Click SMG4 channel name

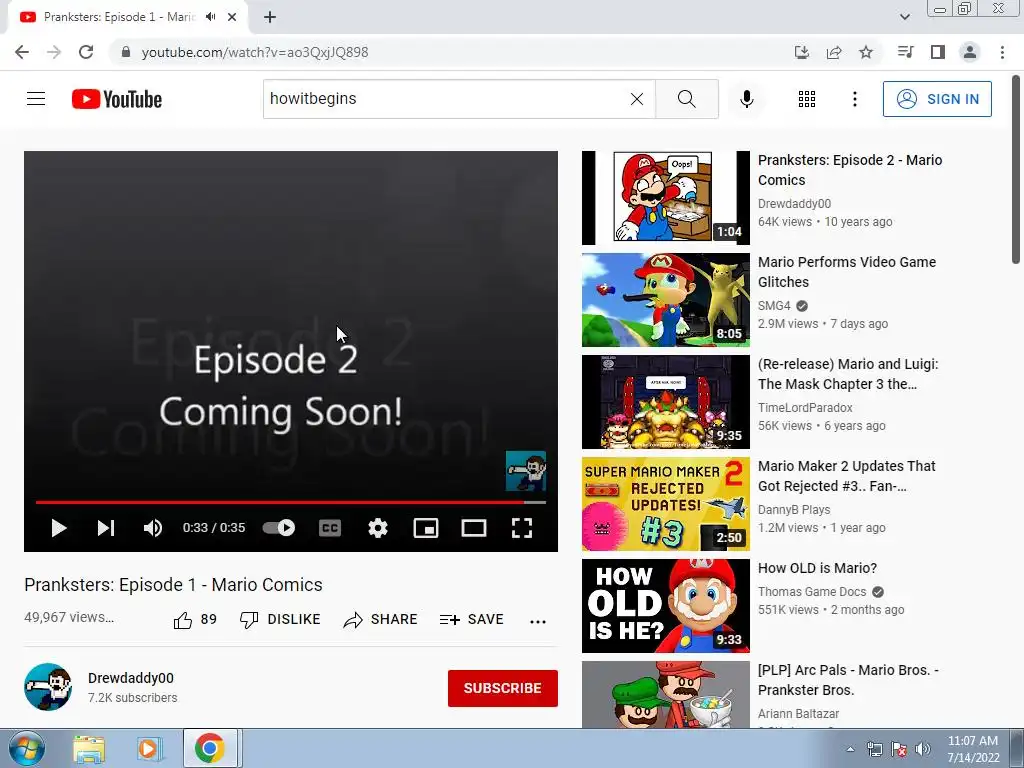pos(774,306)
